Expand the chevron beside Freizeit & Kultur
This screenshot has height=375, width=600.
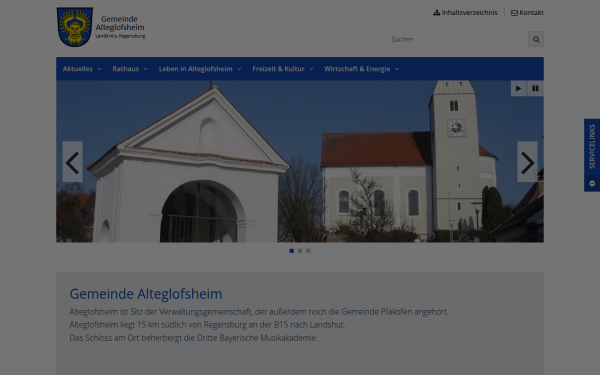pos(311,69)
